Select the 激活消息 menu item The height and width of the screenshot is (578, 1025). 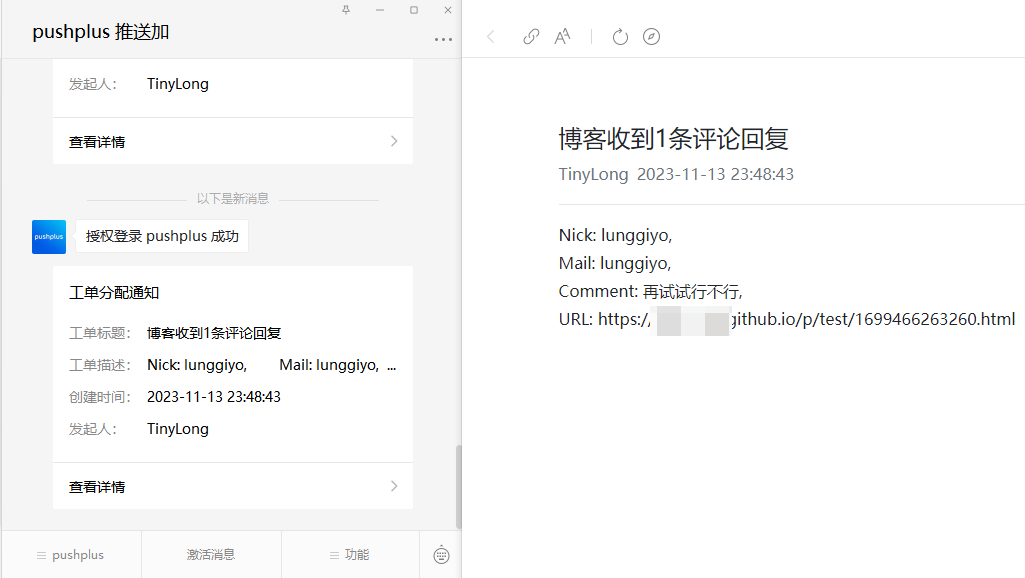(x=211, y=554)
